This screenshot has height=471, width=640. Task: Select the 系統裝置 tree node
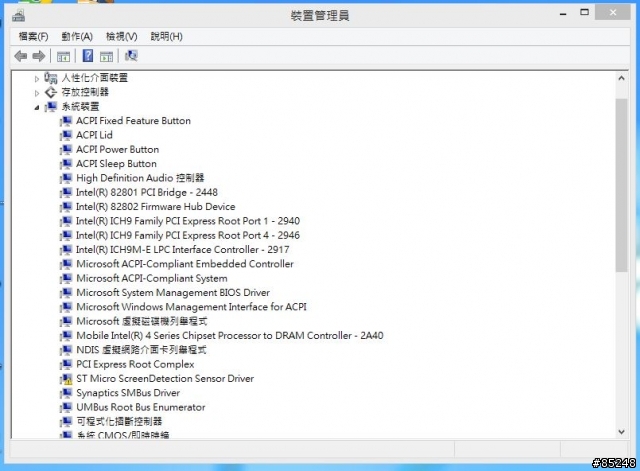point(80,107)
